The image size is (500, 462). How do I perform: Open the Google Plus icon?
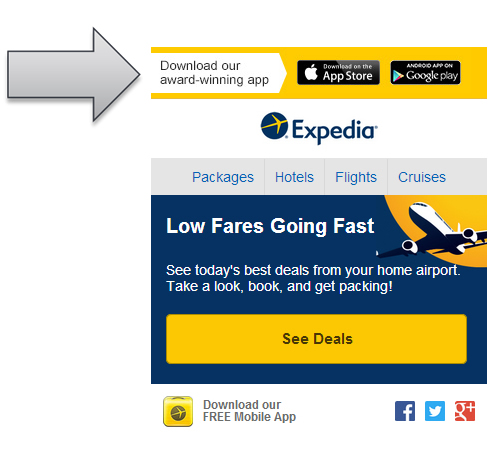point(465,411)
